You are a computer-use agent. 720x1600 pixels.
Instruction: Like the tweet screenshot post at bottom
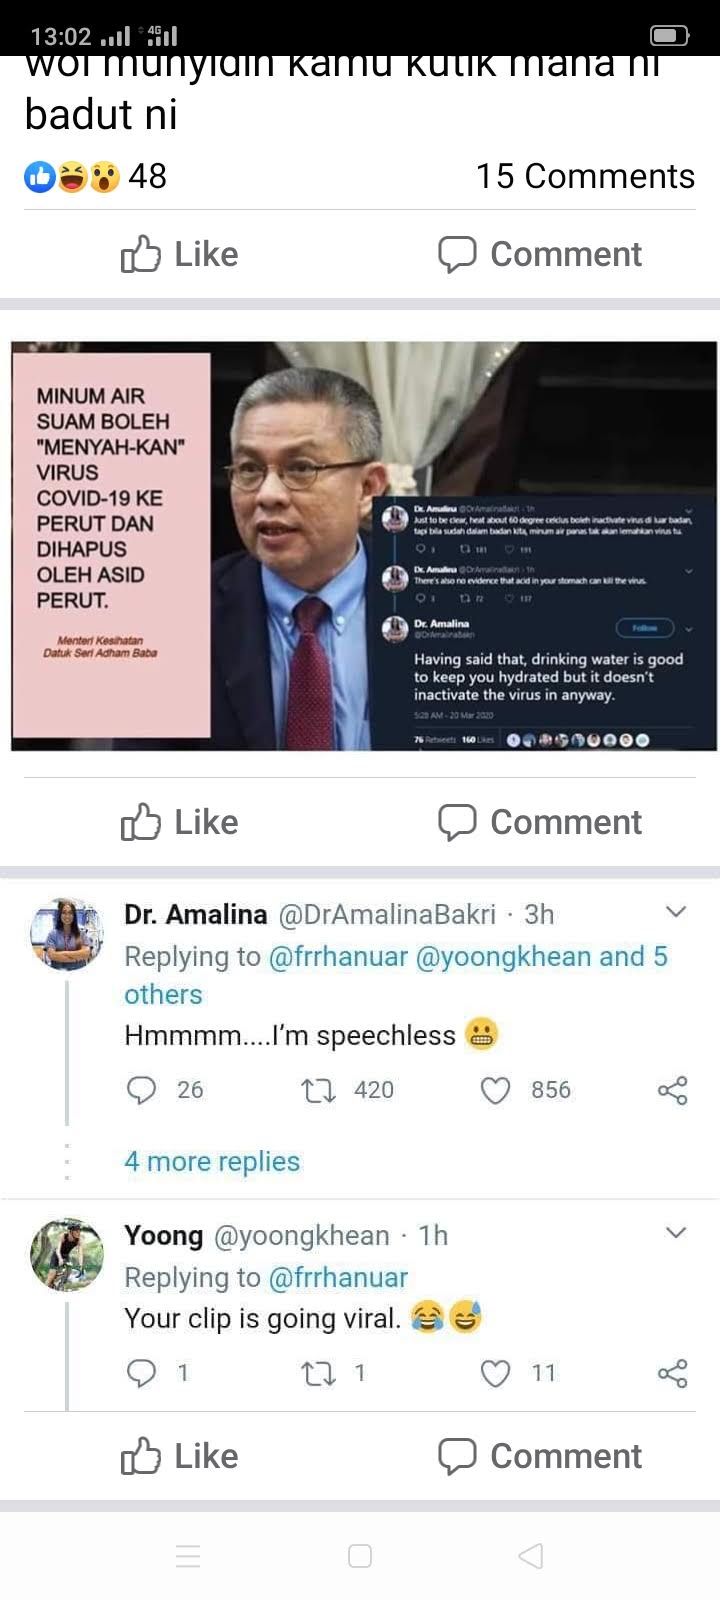[180, 1456]
